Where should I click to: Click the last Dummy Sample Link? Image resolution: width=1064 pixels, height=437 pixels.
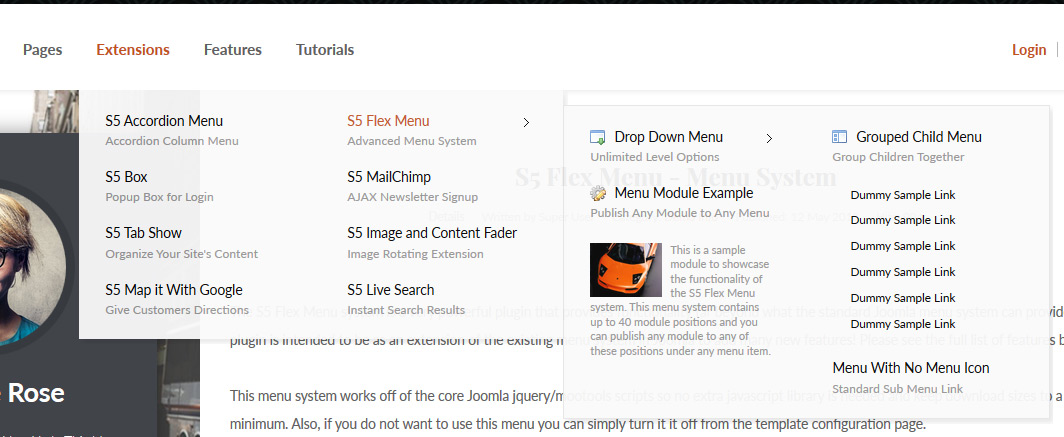pos(902,324)
